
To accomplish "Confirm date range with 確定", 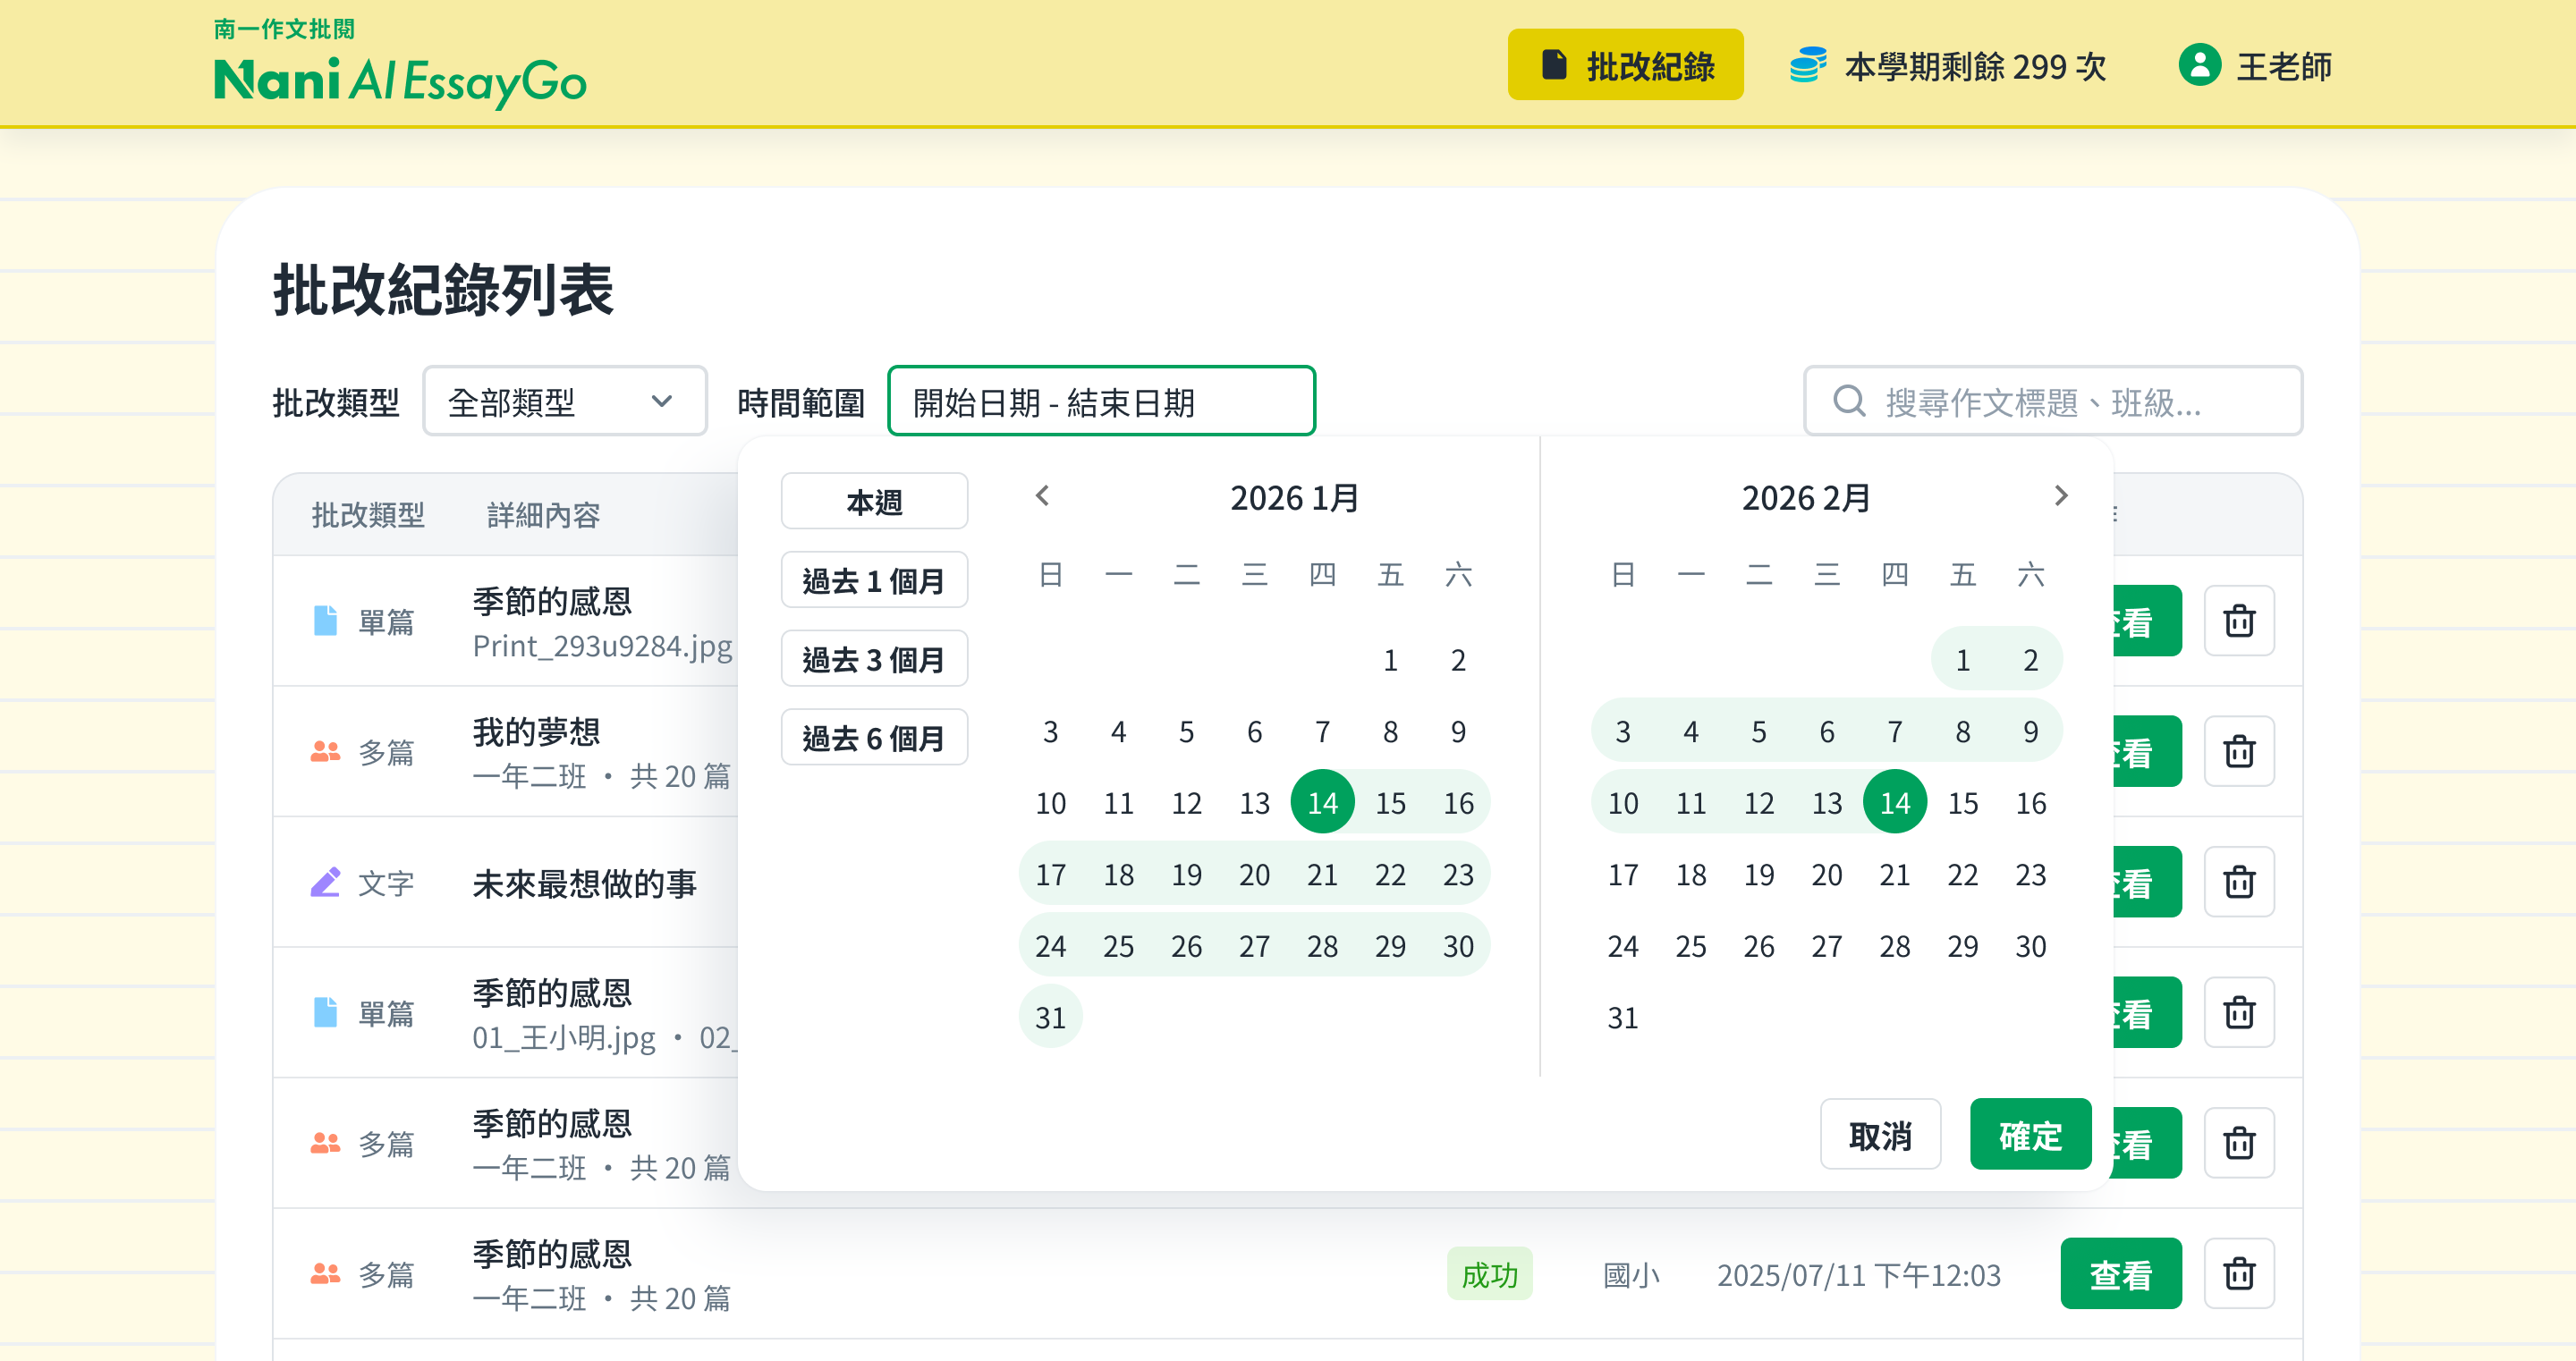I will point(2030,1135).
